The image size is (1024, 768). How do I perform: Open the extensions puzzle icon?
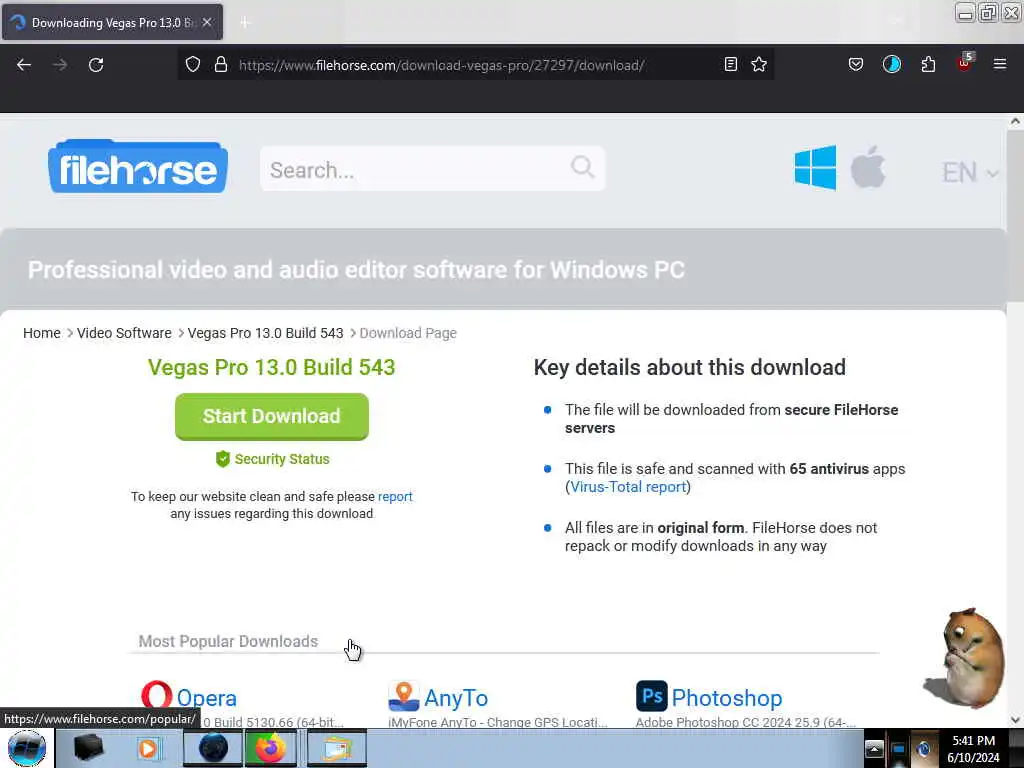click(928, 64)
